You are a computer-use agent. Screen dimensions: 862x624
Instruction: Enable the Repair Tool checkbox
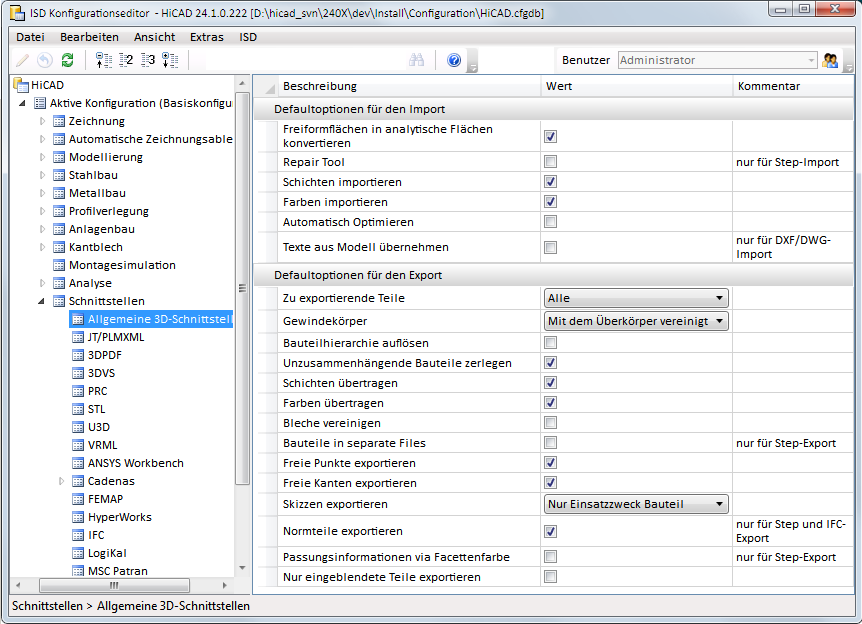[x=550, y=162]
